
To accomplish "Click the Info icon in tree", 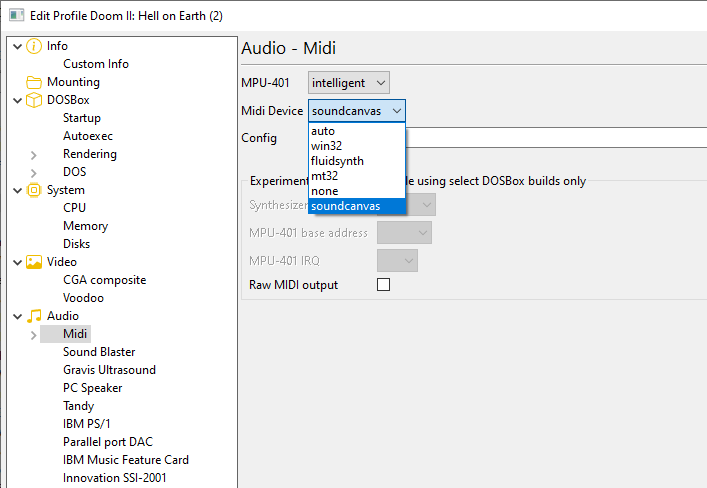I will (34, 46).
